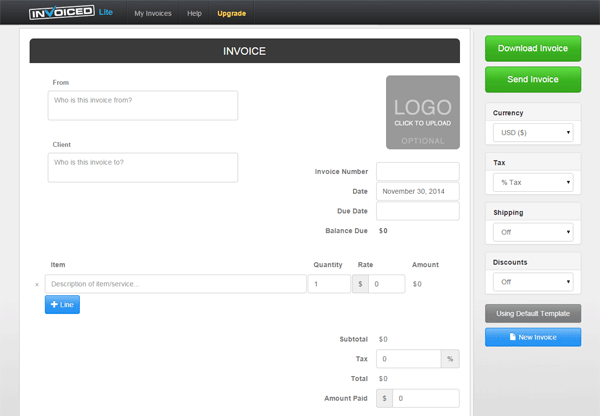
Task: Click the Date field showing November 30, 2014
Action: [x=418, y=191]
